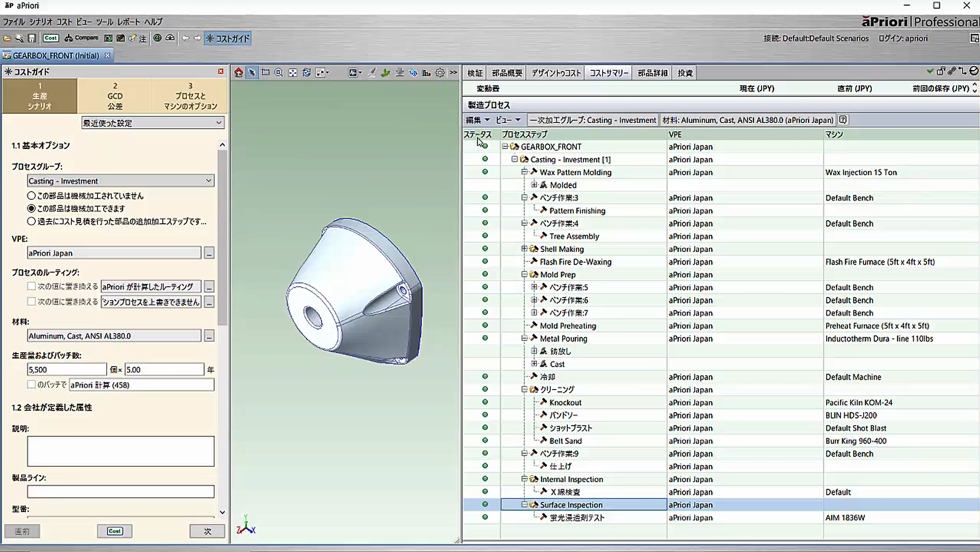Screen dimensions: 980x552
Task: Open プロセスグループ Casting - Investment dropdown
Action: 121,181
